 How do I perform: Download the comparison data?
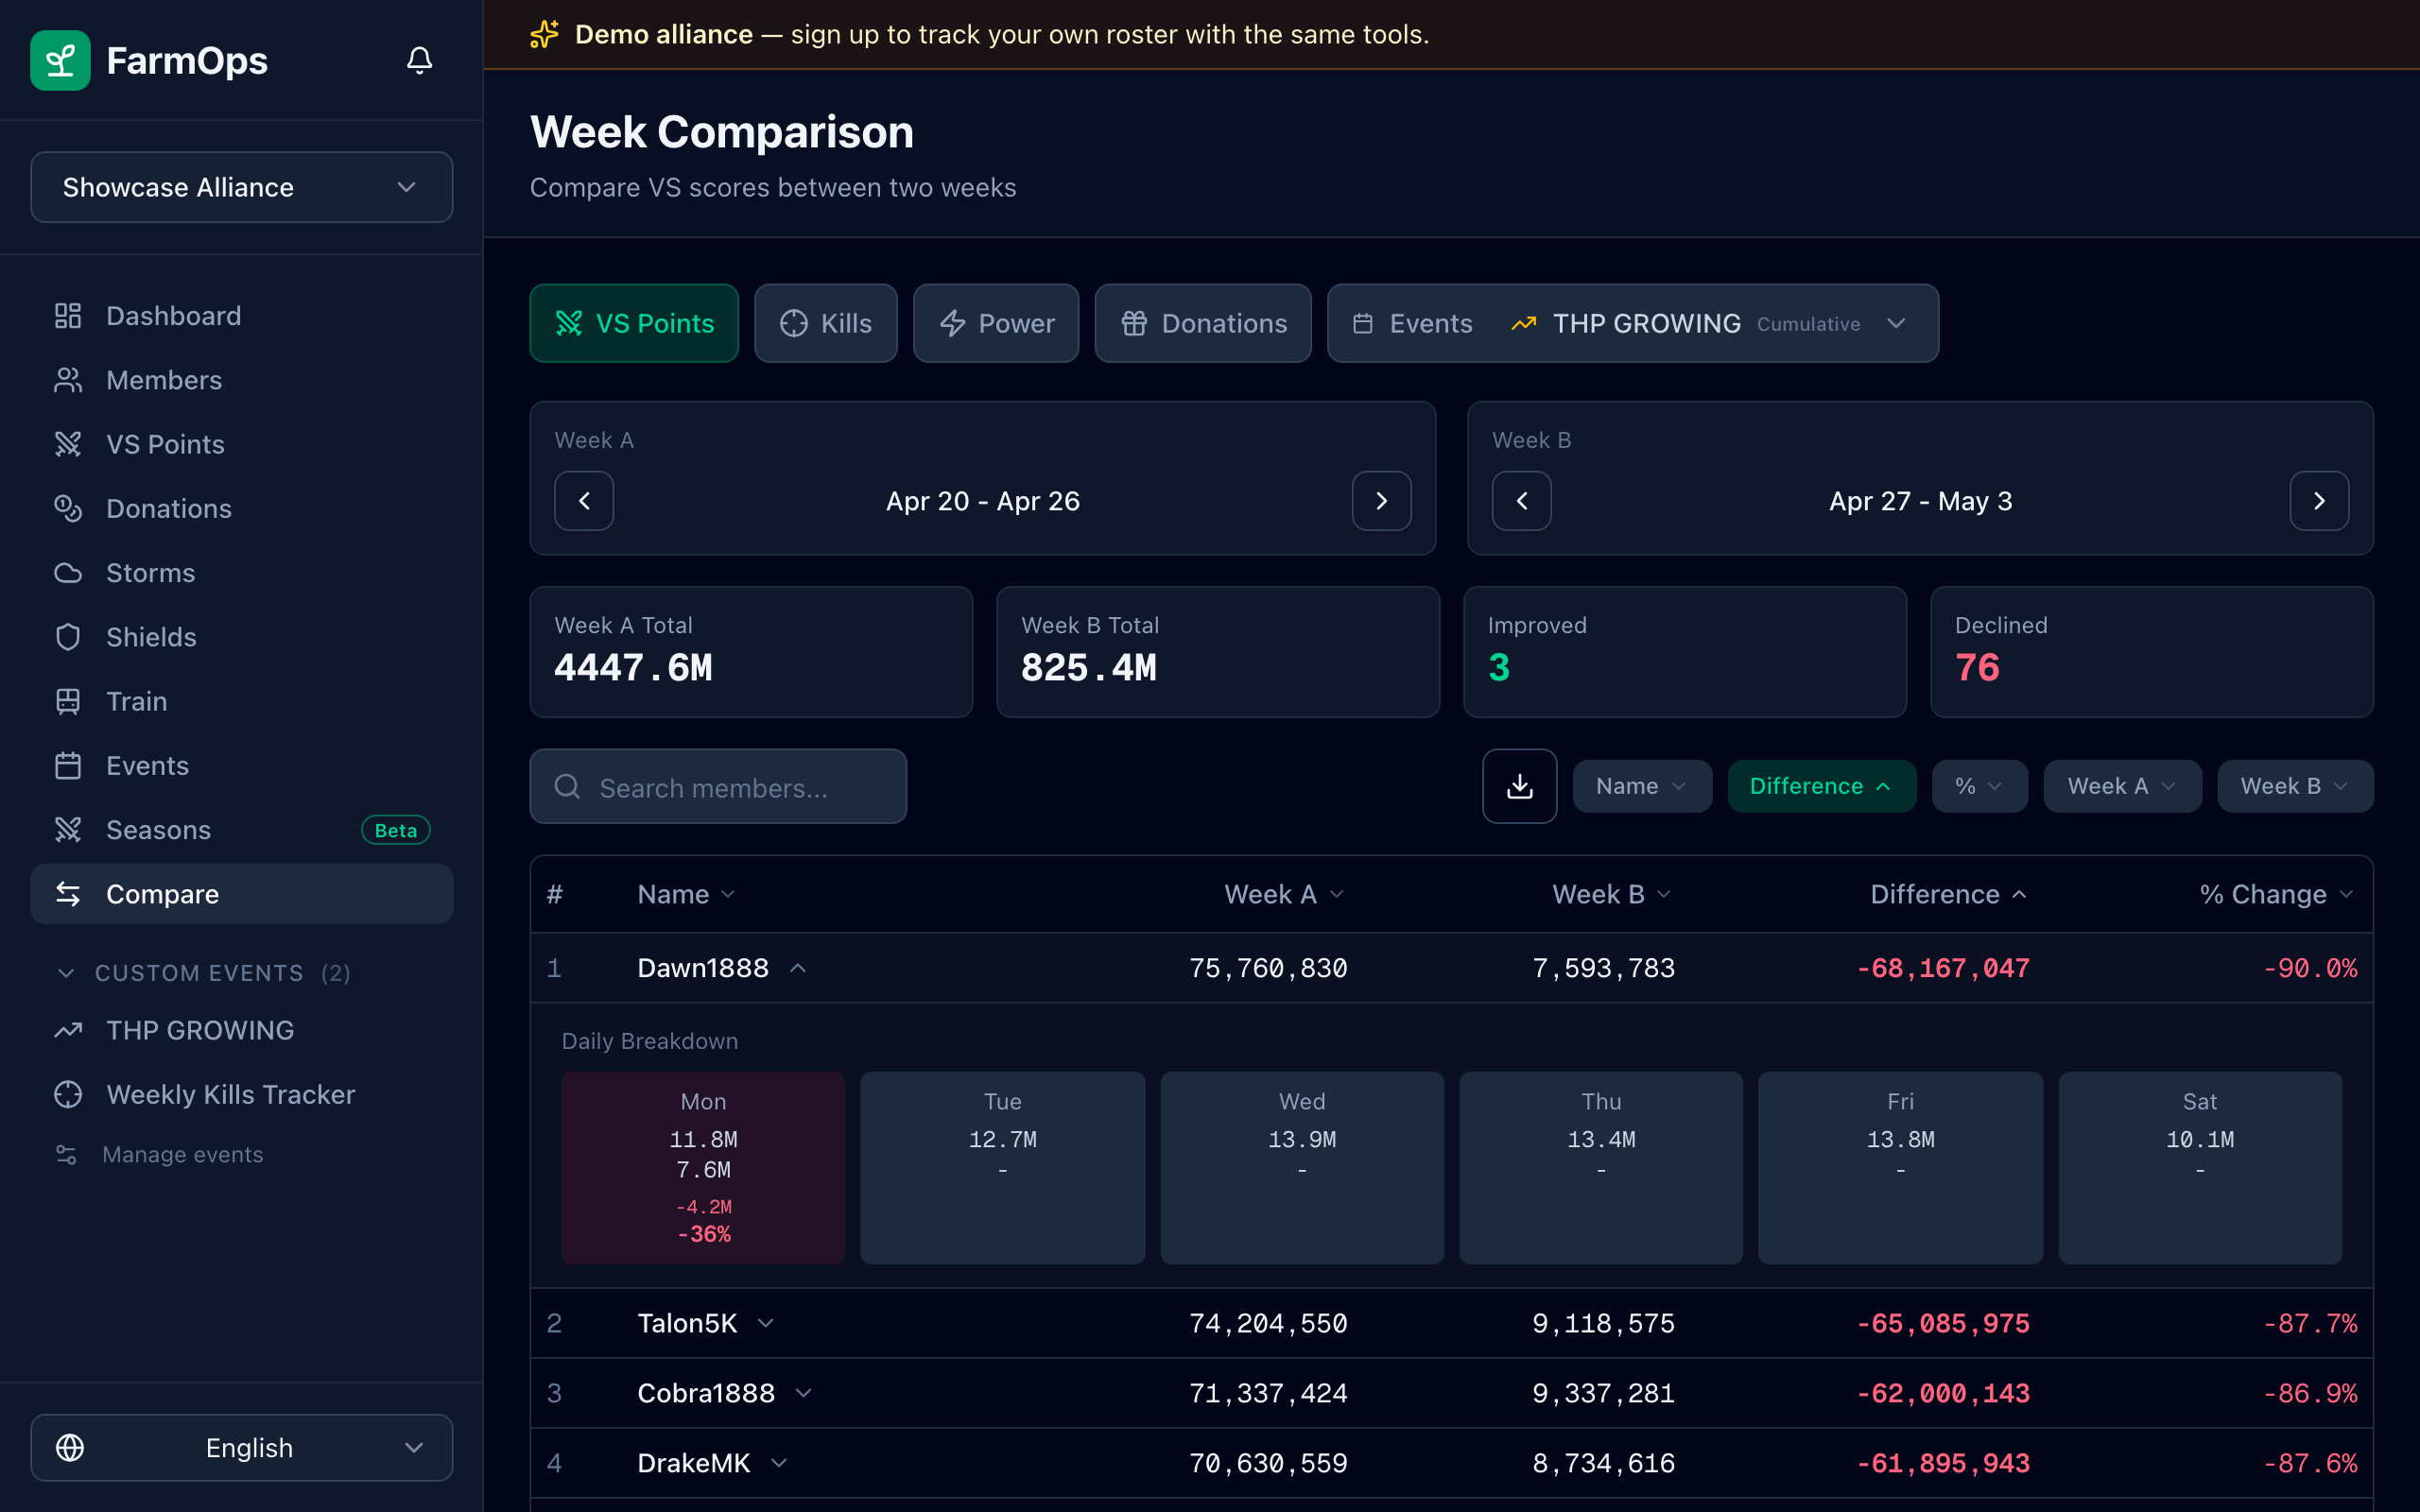pyautogui.click(x=1519, y=786)
